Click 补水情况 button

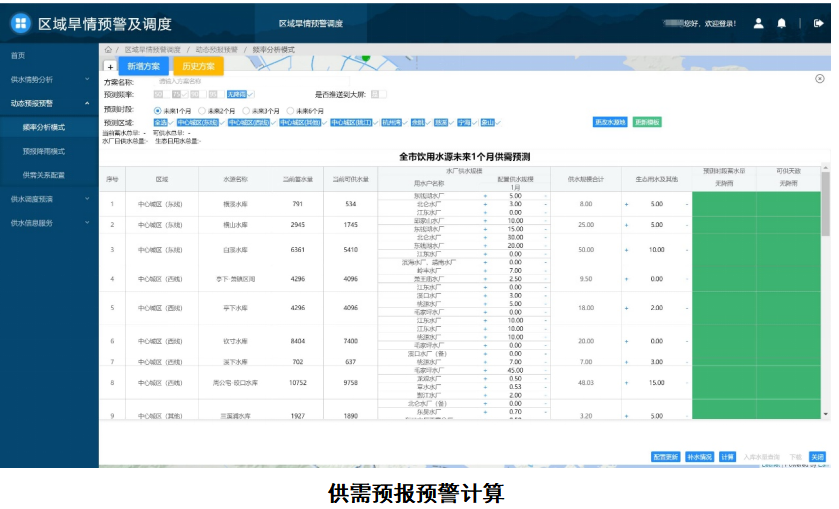click(x=699, y=457)
